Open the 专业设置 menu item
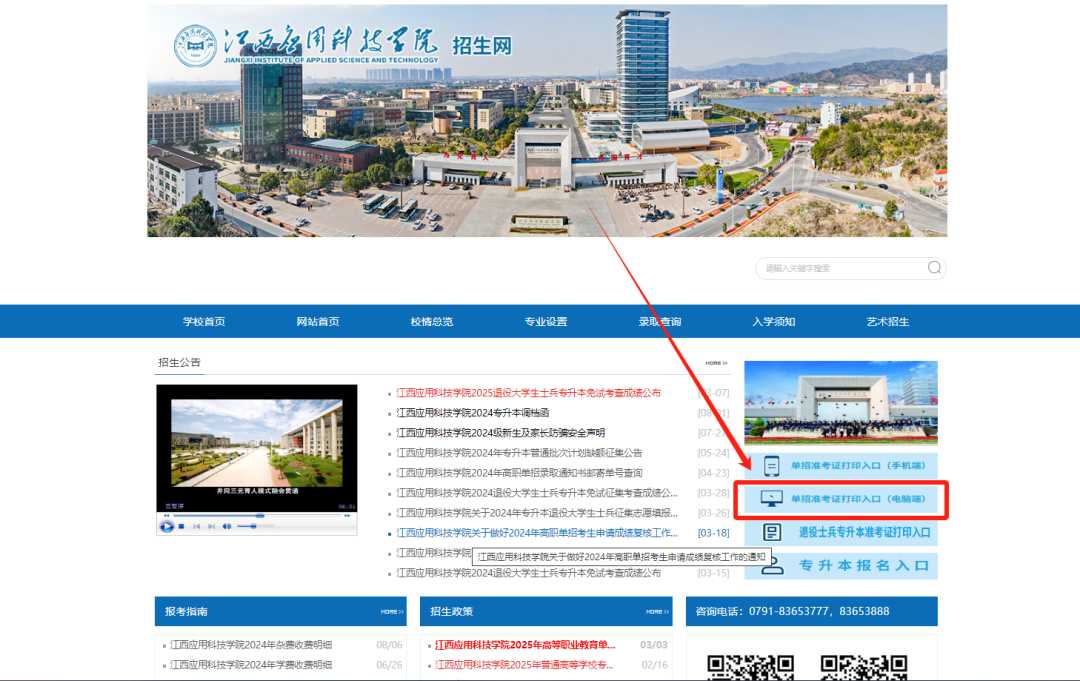1080x681 pixels. [x=546, y=322]
